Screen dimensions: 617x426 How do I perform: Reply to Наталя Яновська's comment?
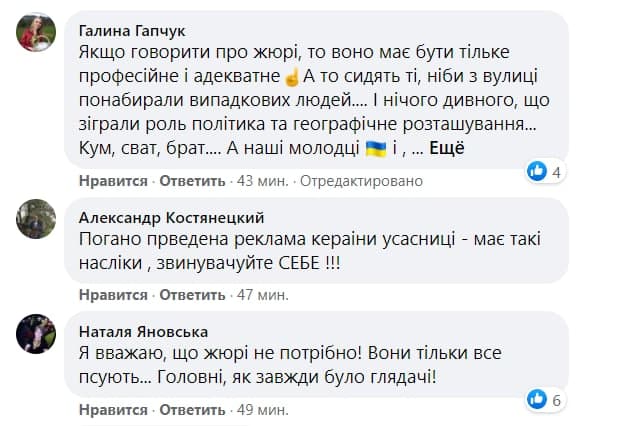coord(192,410)
